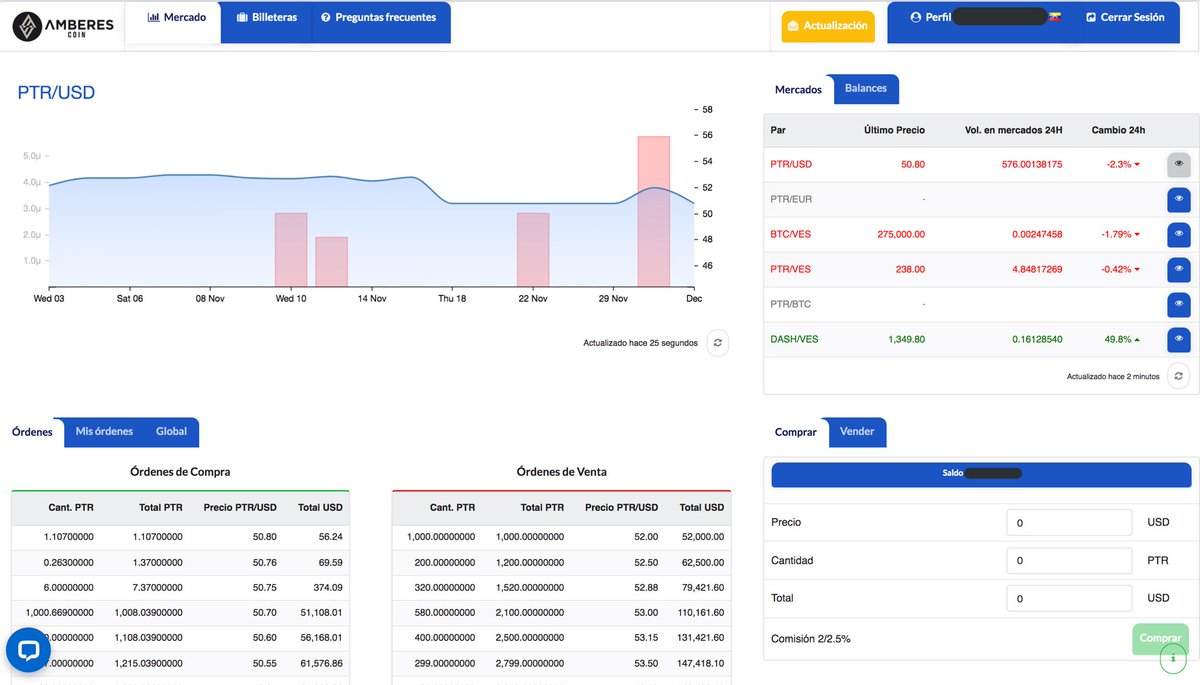The image size is (1200, 685).
Task: Click the blue Saldo bar
Action: 980,473
